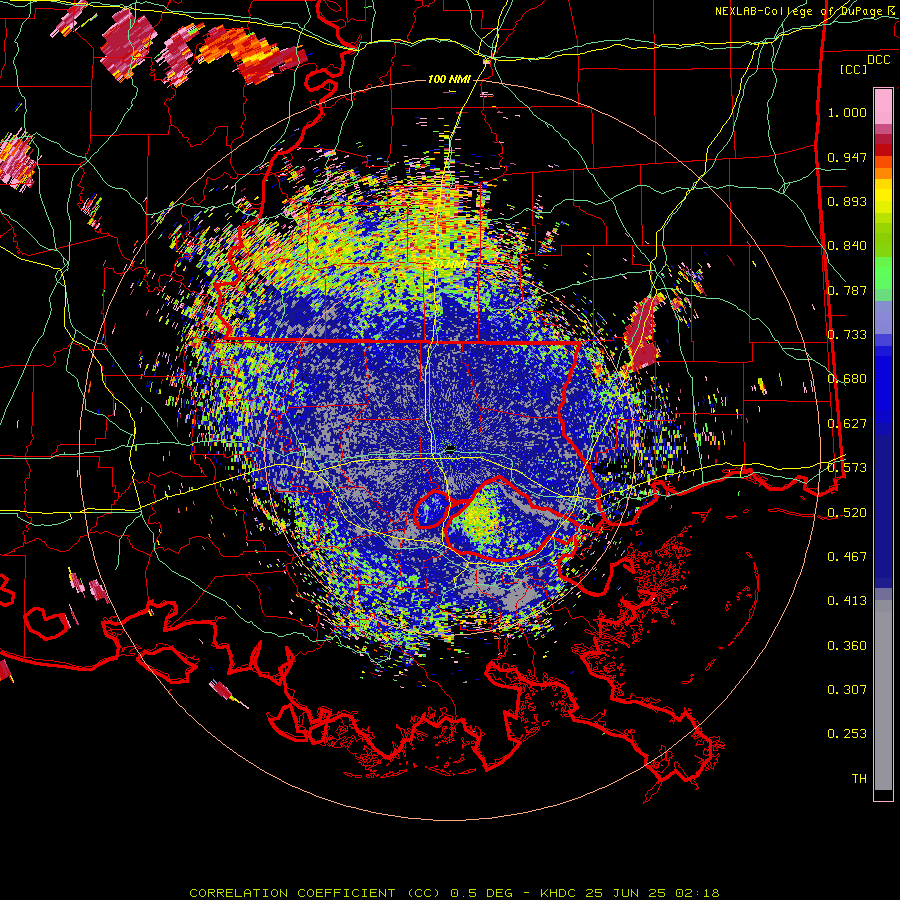Click the [CC] unit label

854,69
